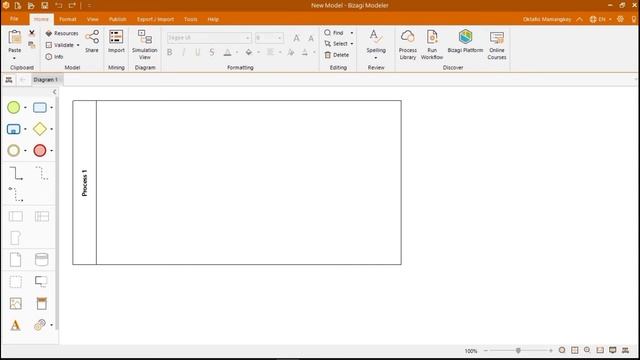Image resolution: width=640 pixels, height=360 pixels.
Task: Click Run Workflow
Action: pos(432,44)
